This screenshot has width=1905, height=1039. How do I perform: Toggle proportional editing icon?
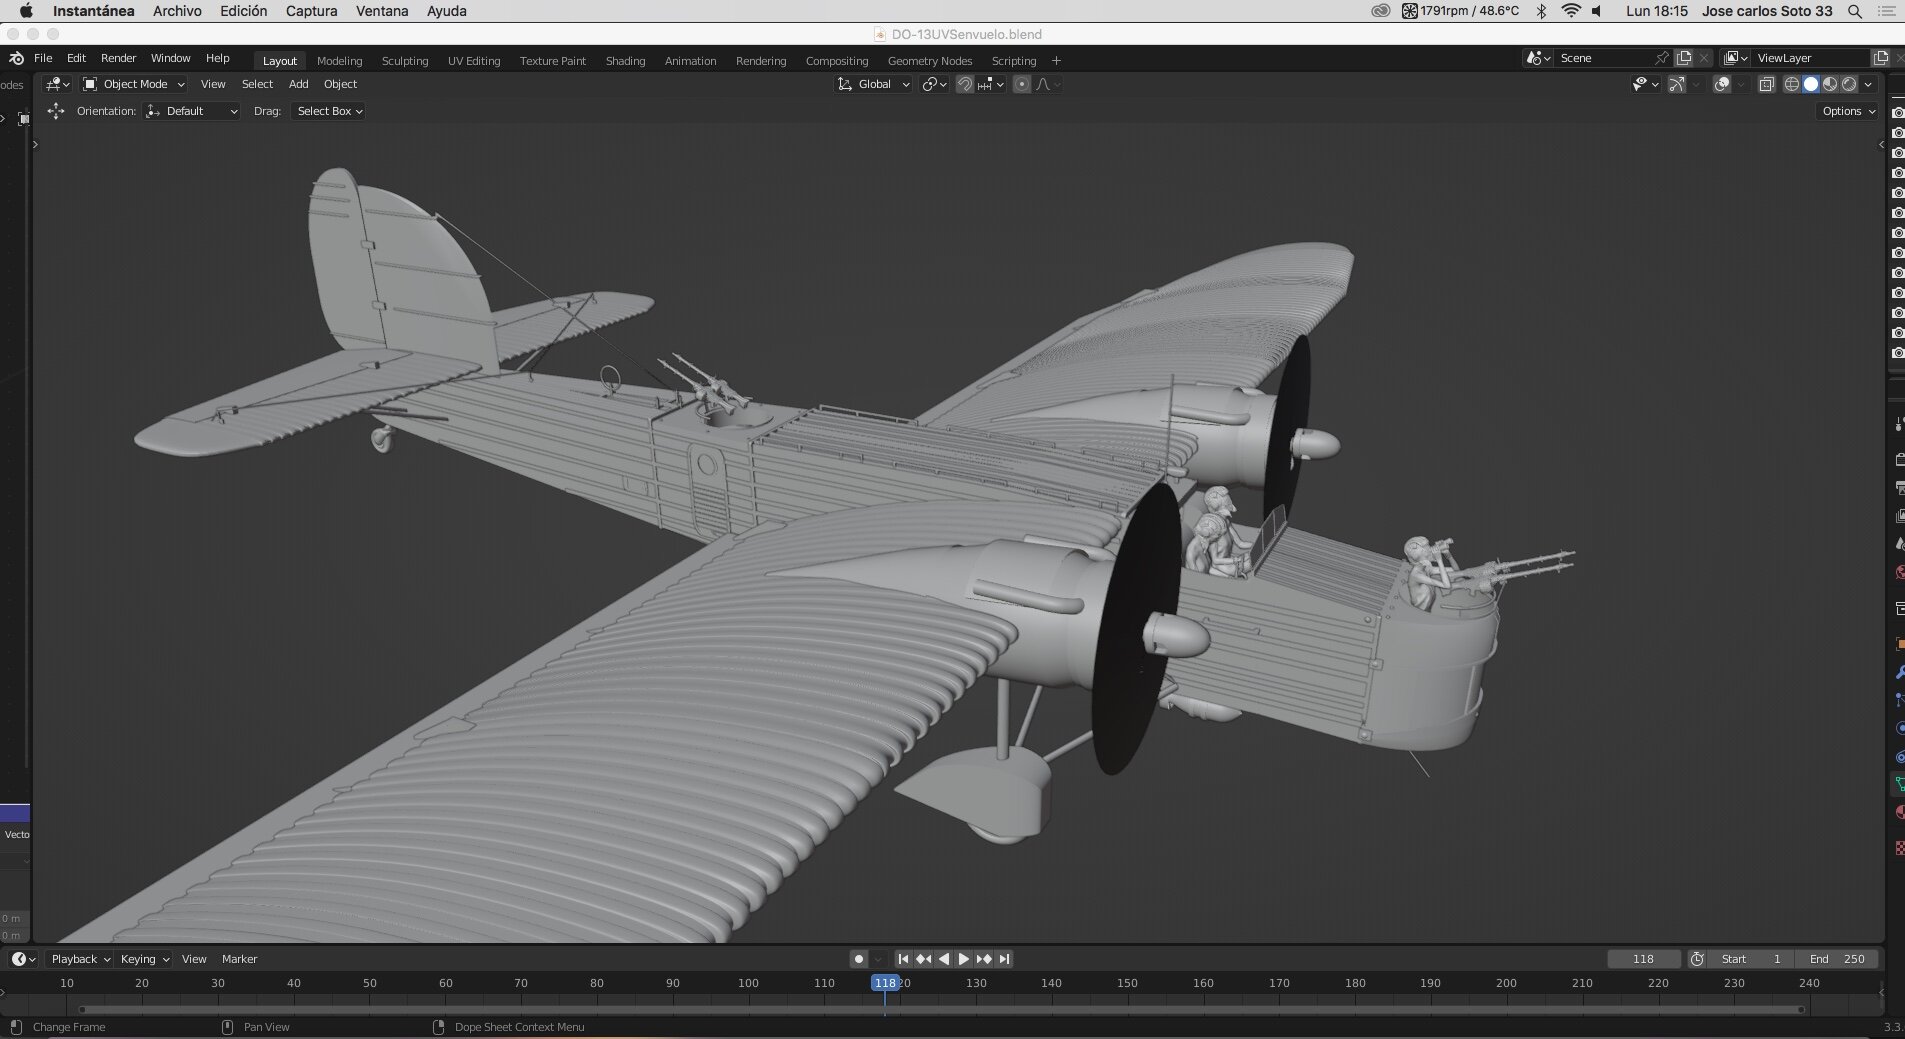[x=1021, y=84]
